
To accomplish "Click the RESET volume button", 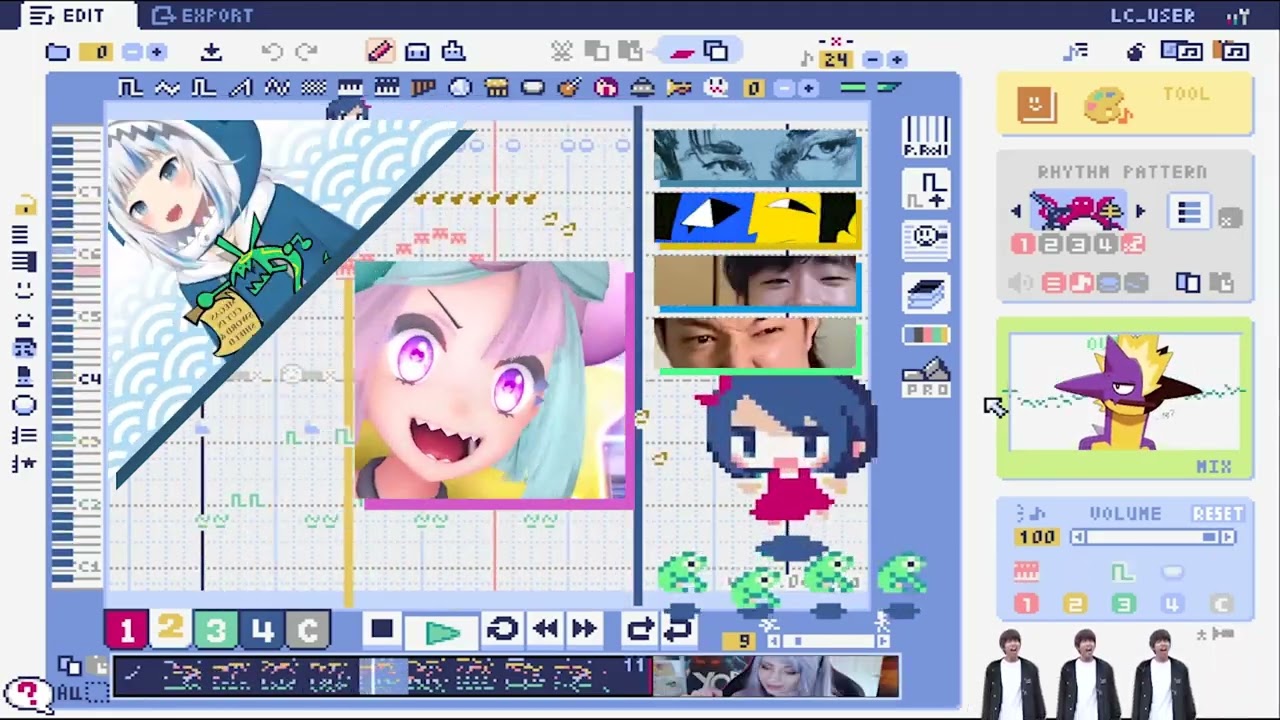I will click(1217, 513).
